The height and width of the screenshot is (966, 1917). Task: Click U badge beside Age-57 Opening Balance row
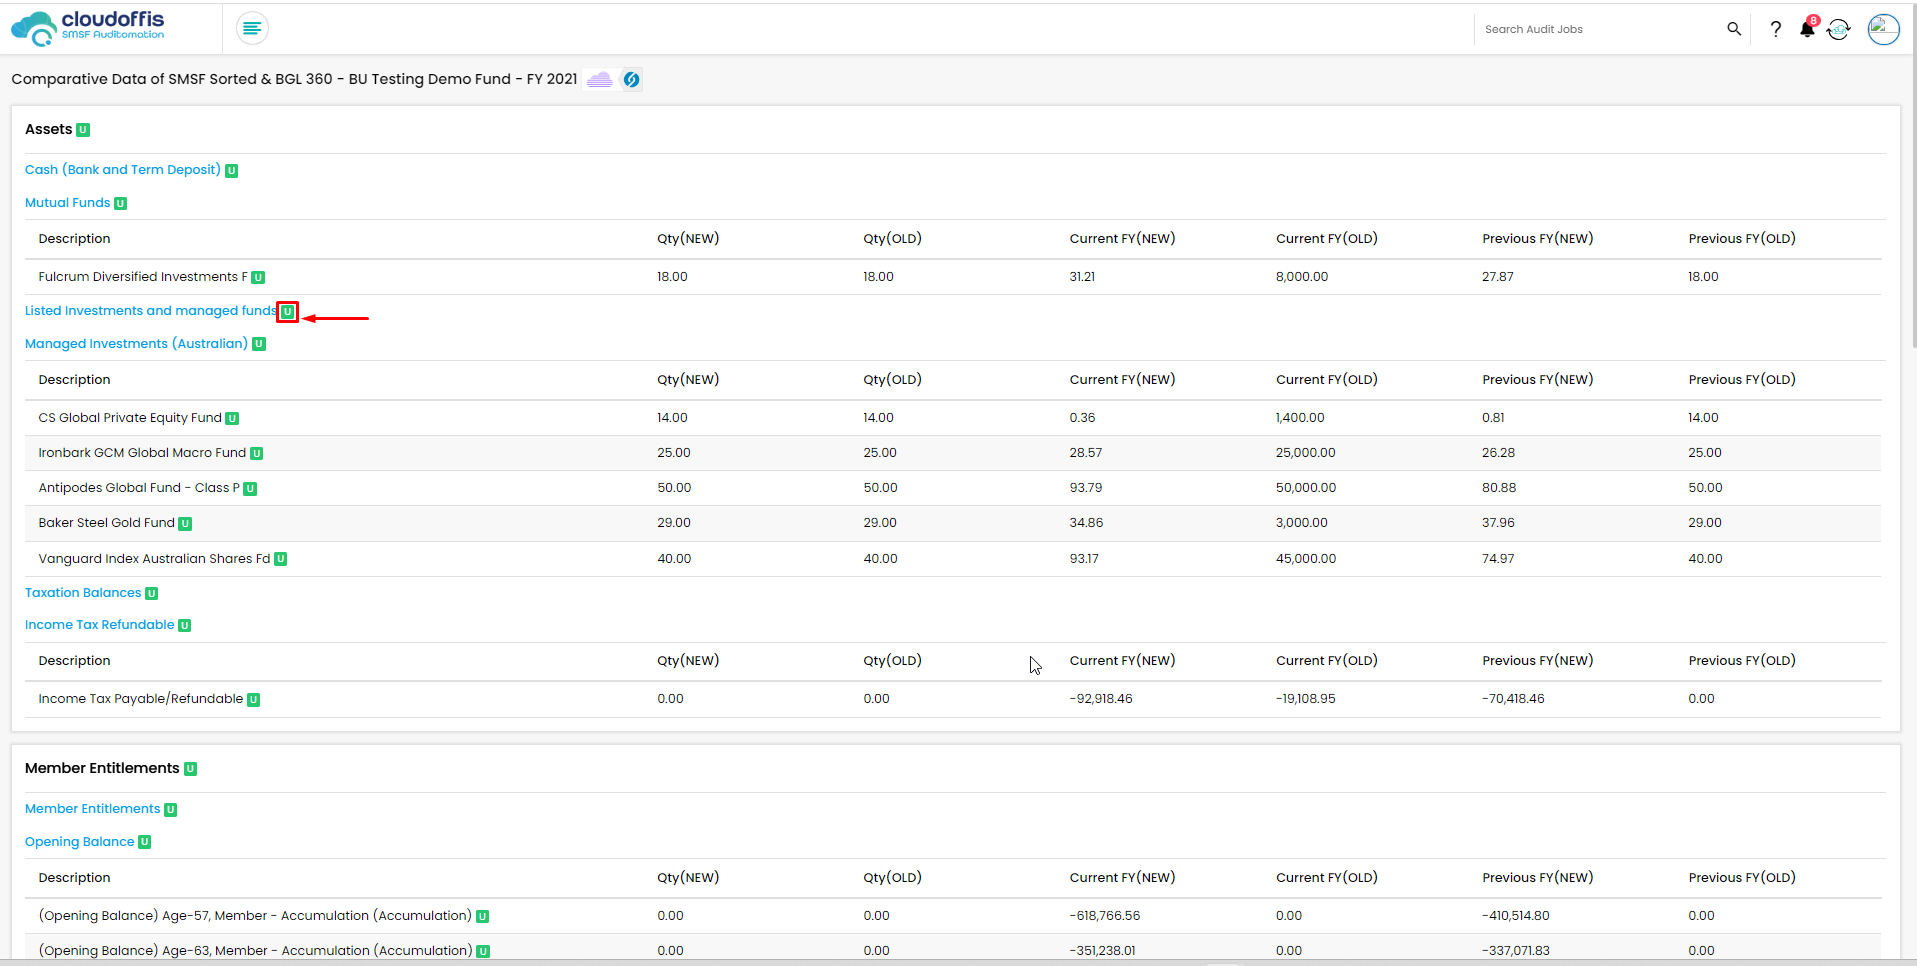482,917
